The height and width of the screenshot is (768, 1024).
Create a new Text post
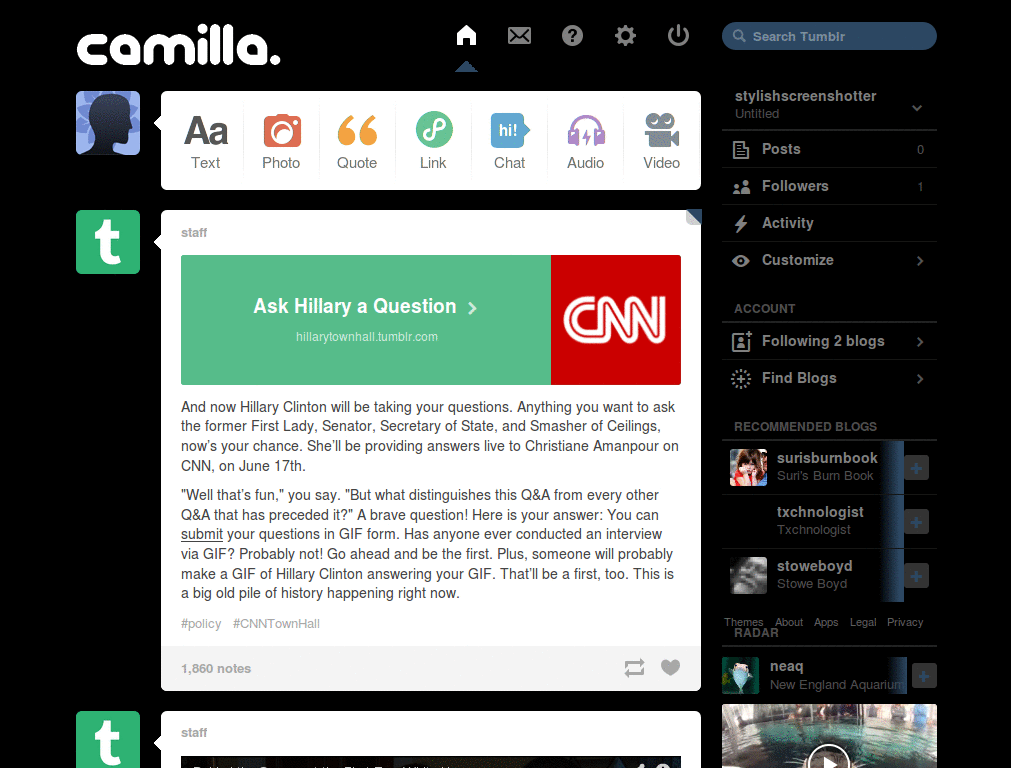coord(206,141)
